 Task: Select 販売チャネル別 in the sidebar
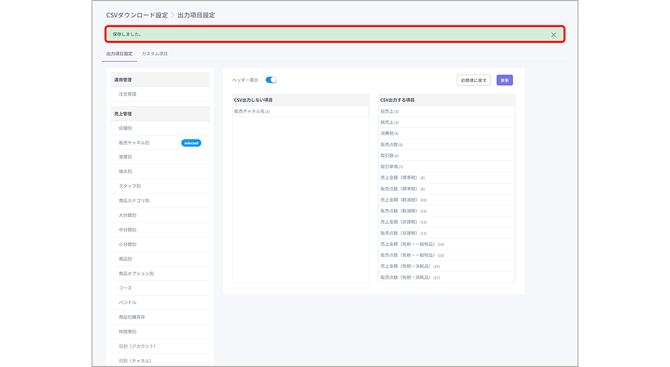[160, 143]
